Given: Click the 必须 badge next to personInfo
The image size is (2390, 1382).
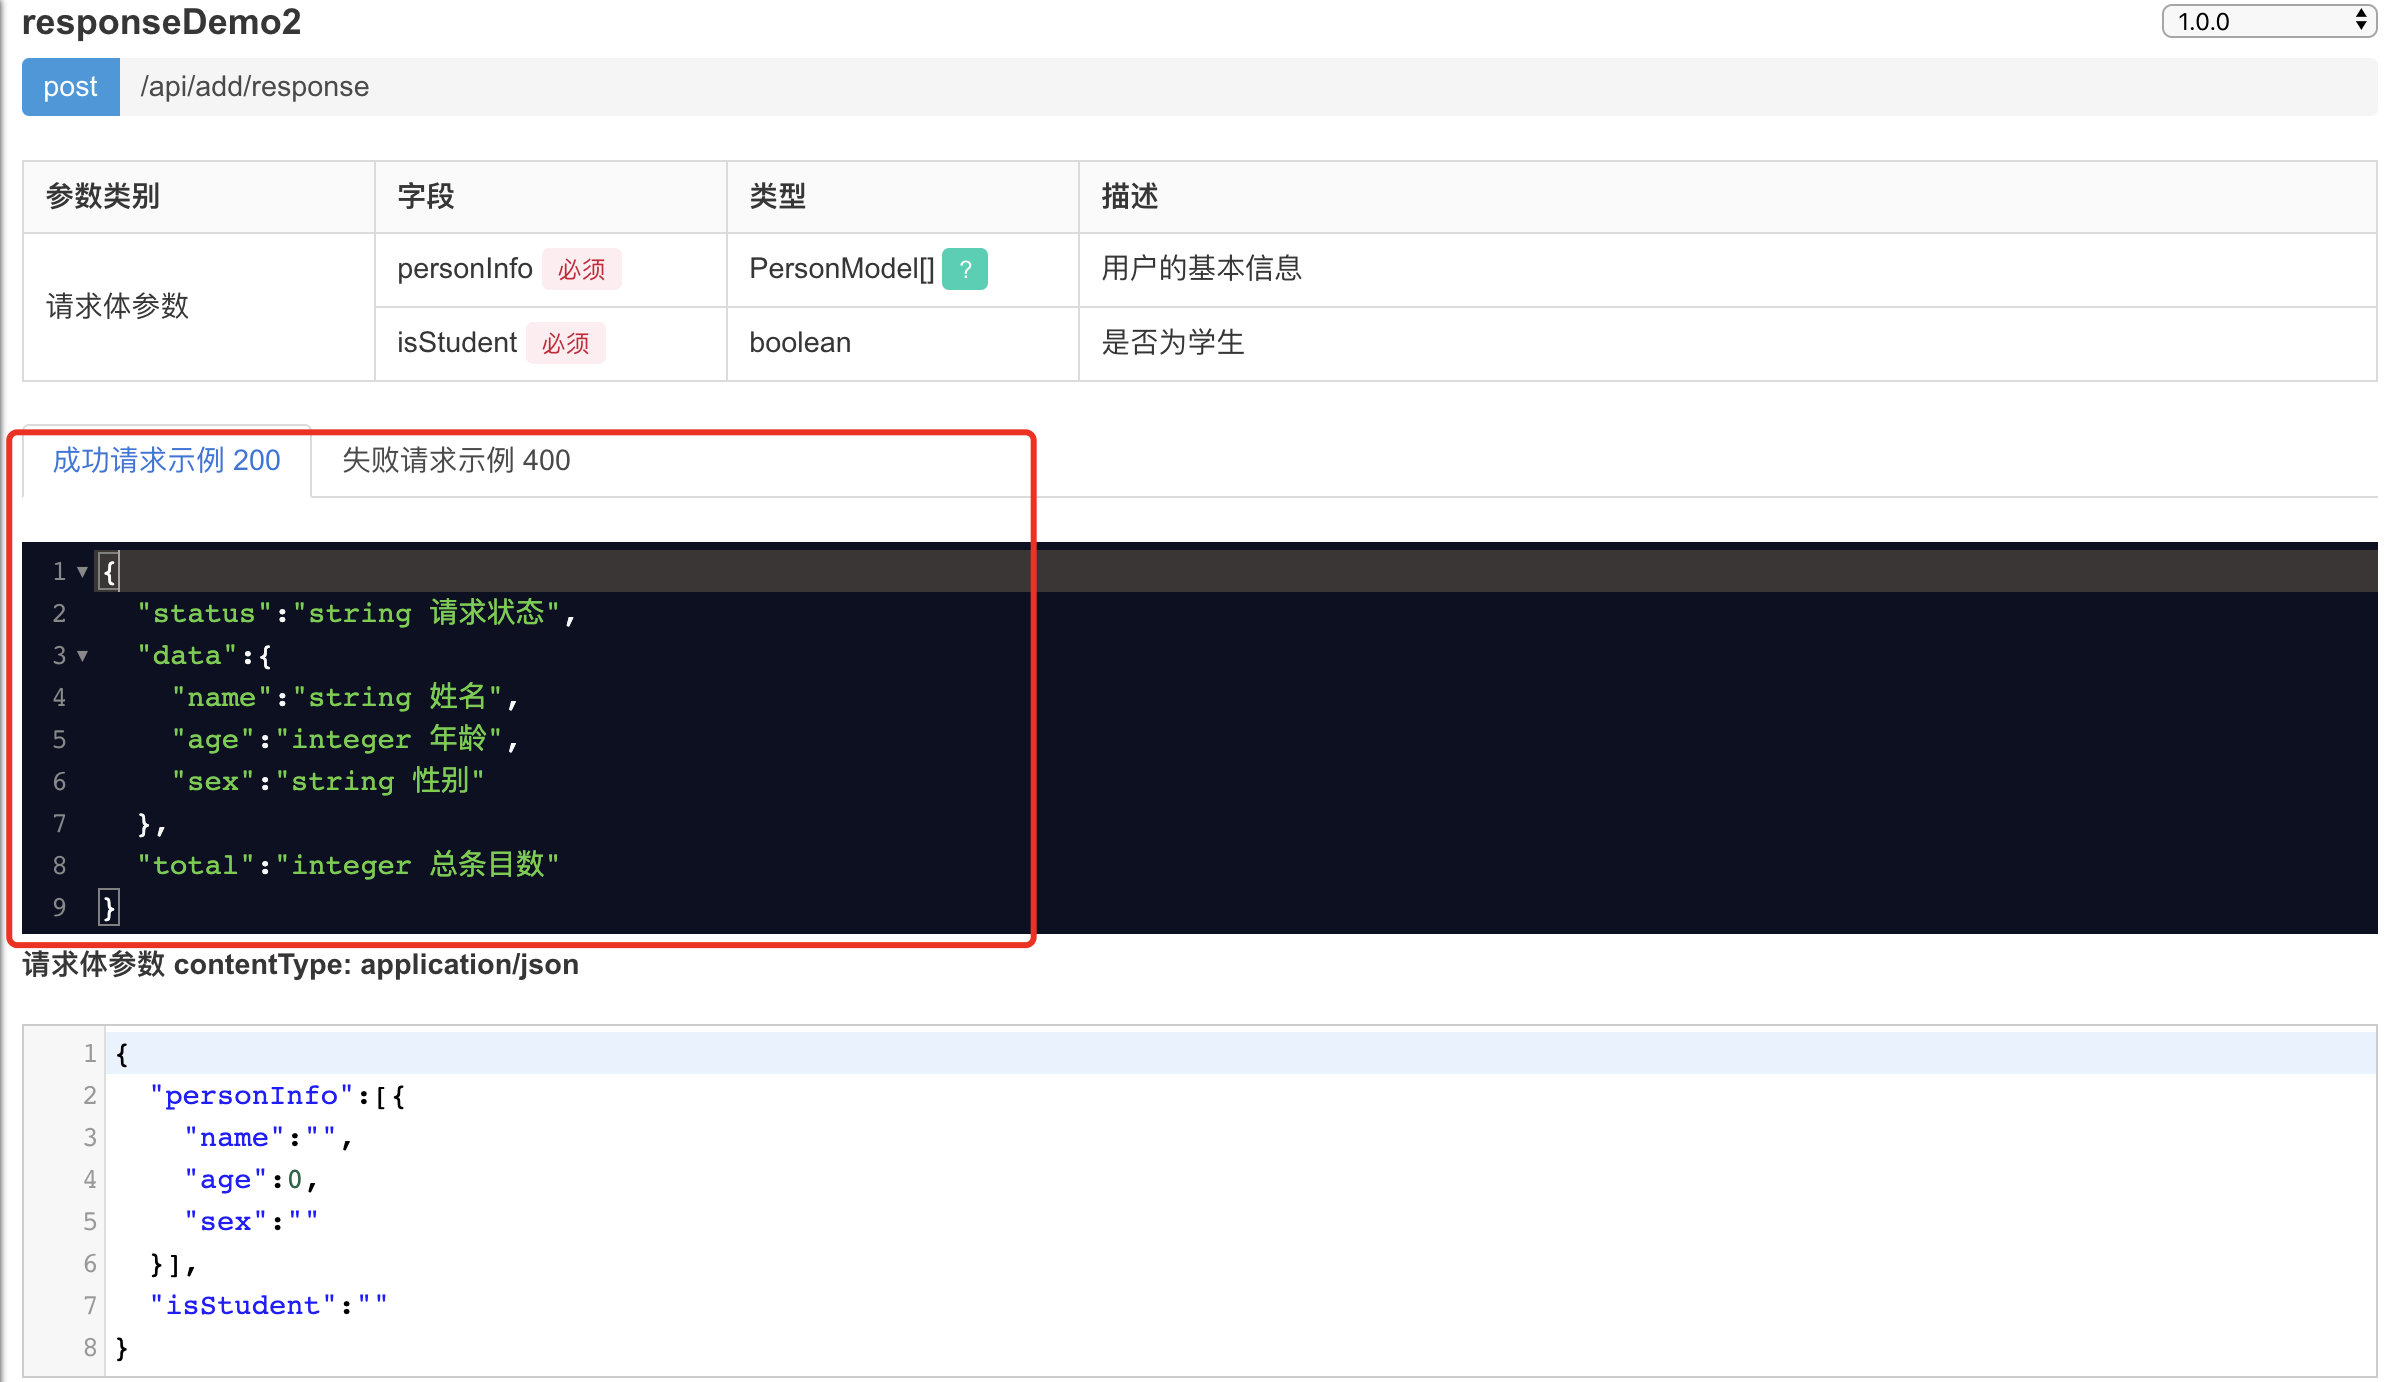Looking at the screenshot, I should [x=581, y=269].
